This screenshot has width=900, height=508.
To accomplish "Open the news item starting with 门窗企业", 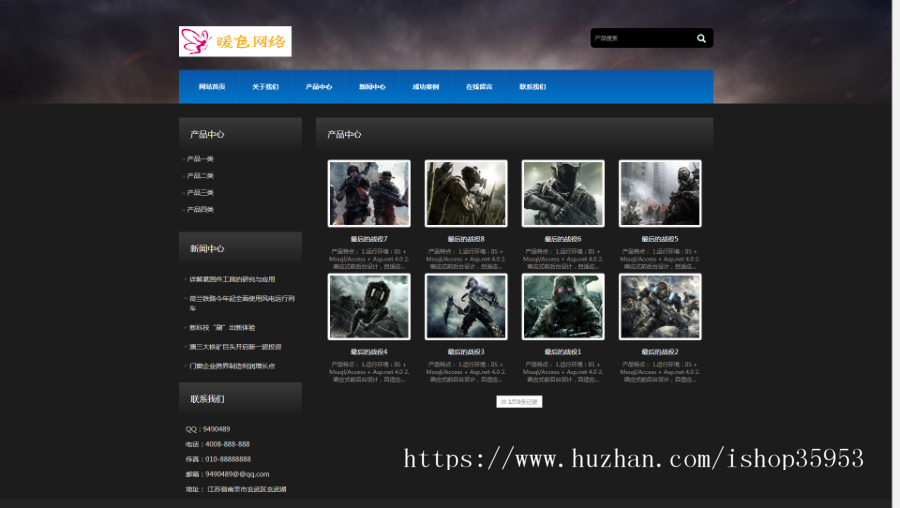I will pyautogui.click(x=232, y=366).
